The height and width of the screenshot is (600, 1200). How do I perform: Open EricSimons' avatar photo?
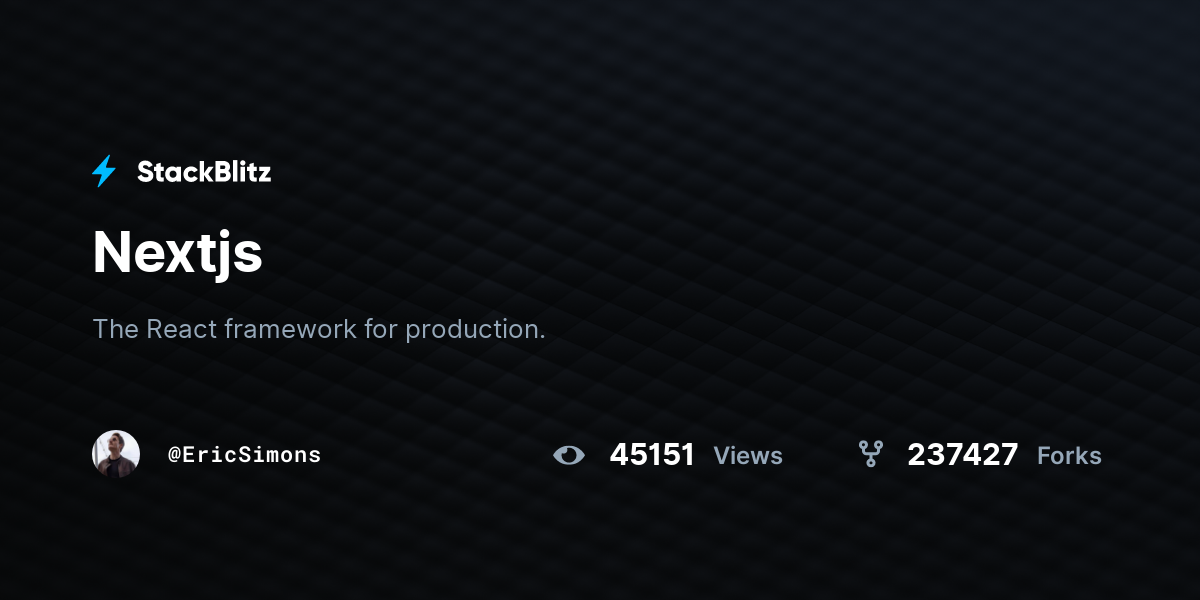pyautogui.click(x=116, y=454)
